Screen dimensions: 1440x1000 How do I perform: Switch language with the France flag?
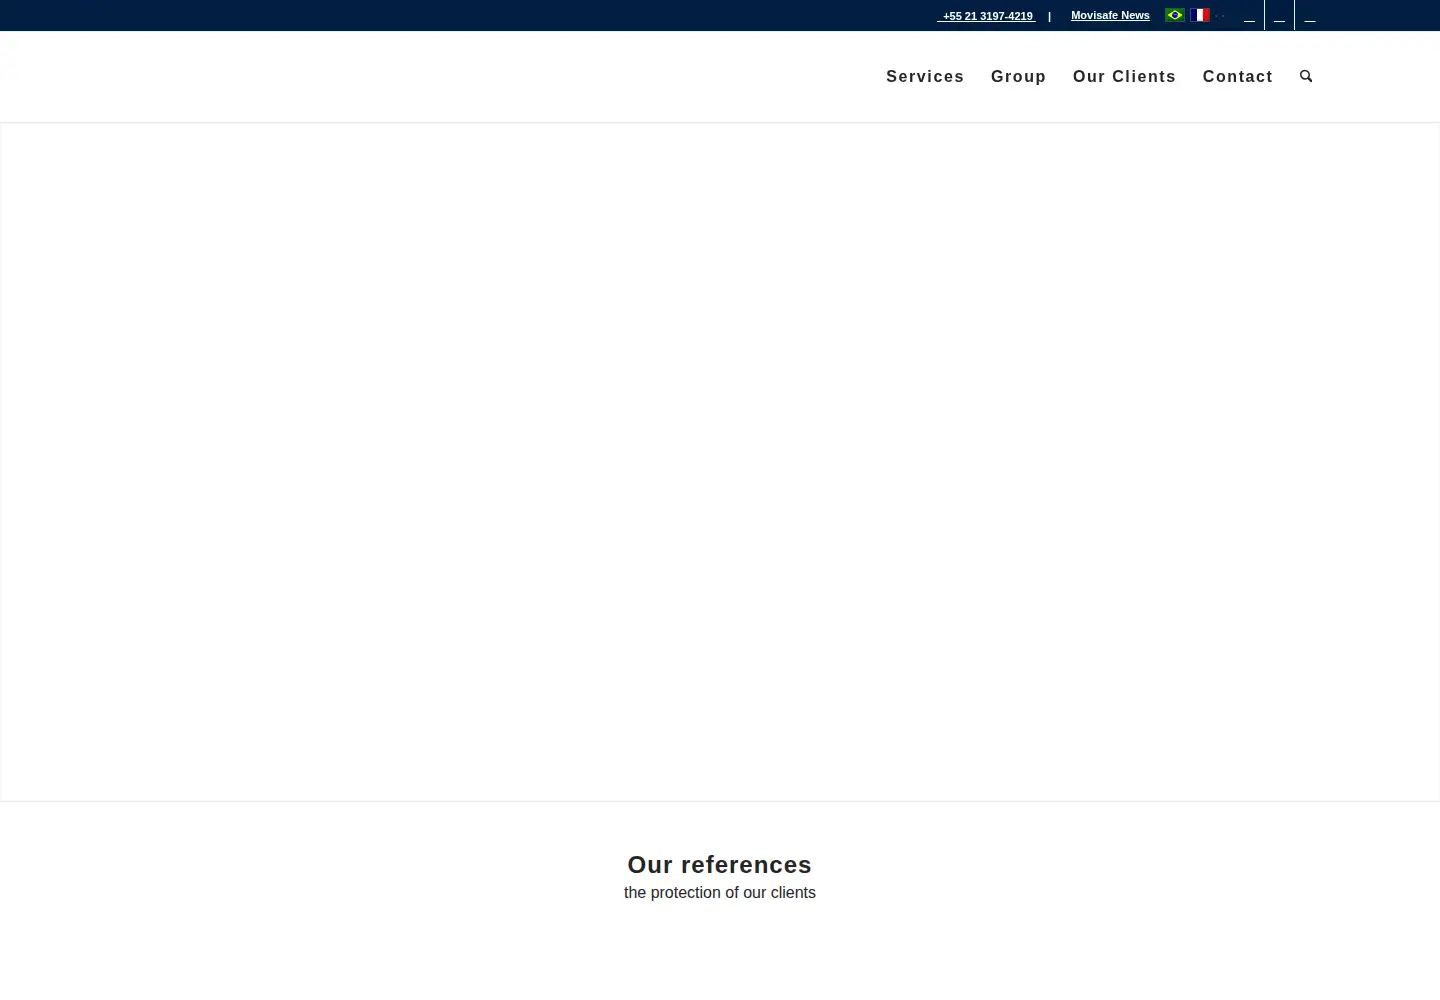tap(1200, 15)
